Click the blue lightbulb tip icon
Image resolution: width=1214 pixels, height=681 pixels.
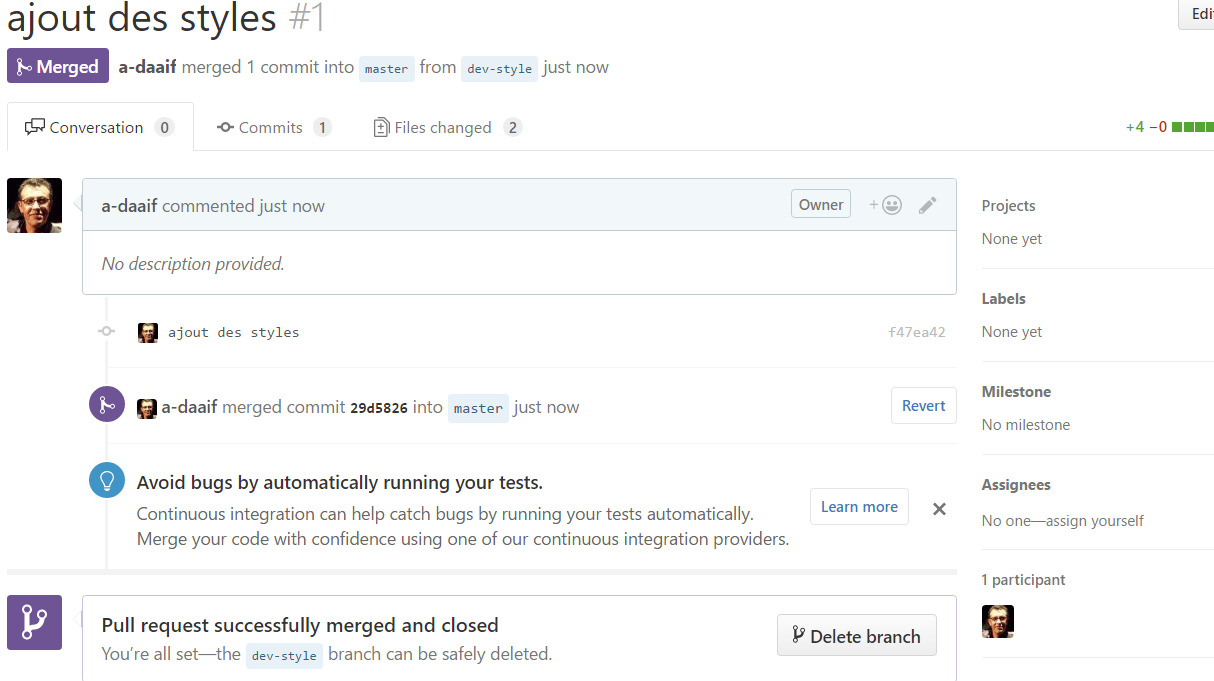[x=107, y=480]
